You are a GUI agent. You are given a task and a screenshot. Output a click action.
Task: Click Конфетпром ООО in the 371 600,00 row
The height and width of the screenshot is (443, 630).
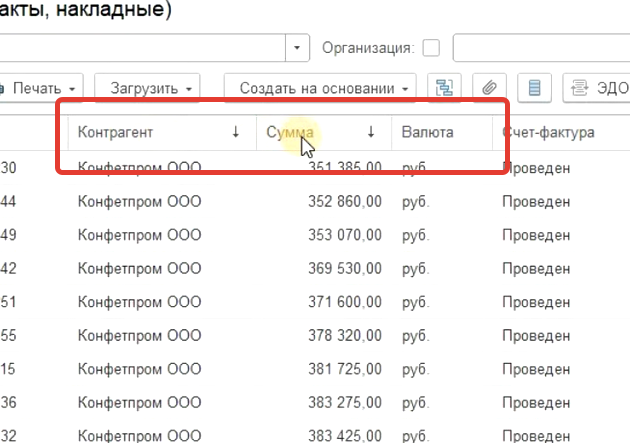click(x=139, y=302)
